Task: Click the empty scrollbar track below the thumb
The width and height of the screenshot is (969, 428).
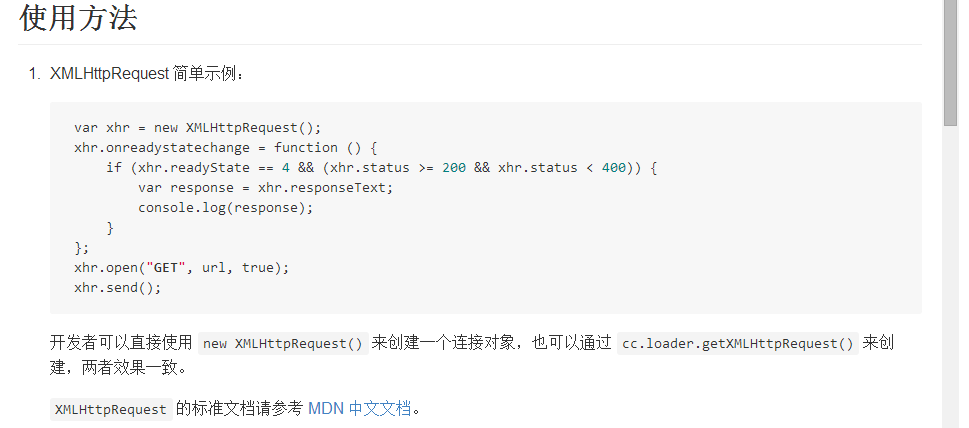Action: 951,280
